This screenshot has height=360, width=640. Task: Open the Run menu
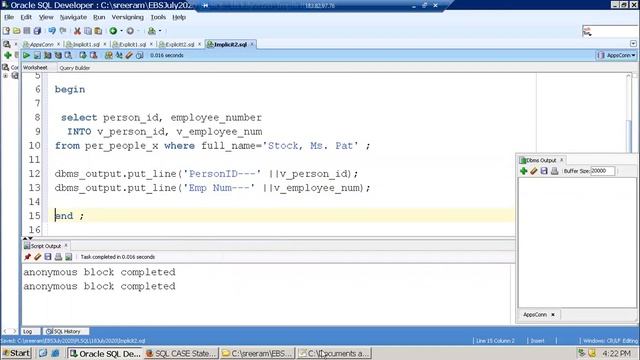point(99,17)
